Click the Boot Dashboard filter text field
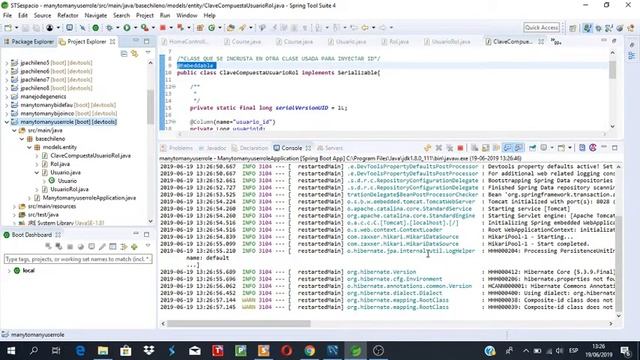 [78, 259]
